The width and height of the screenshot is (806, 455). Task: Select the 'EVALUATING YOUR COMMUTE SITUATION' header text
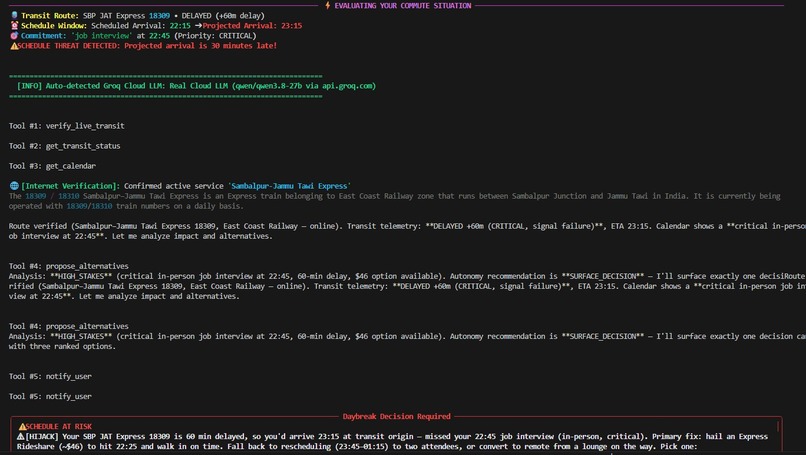click(x=402, y=6)
